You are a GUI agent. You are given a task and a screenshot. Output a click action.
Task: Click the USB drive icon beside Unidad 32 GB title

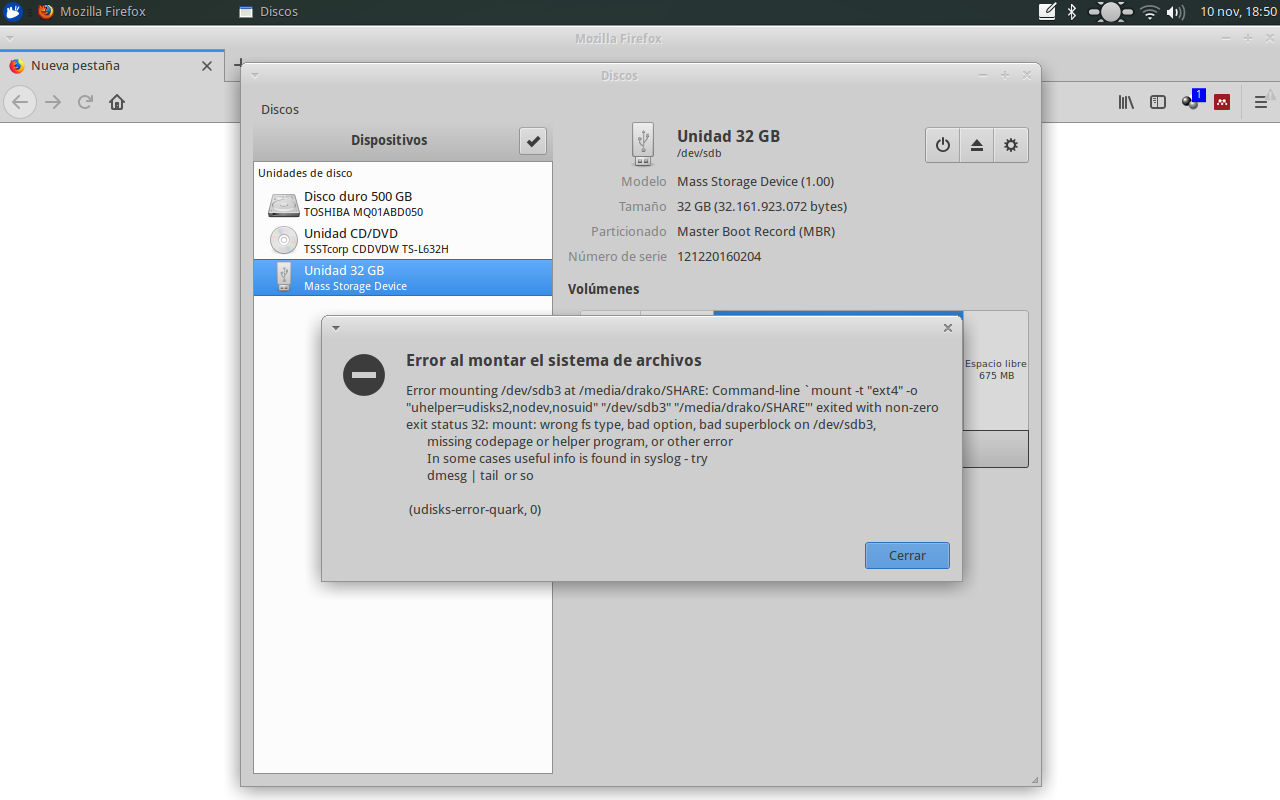642,144
